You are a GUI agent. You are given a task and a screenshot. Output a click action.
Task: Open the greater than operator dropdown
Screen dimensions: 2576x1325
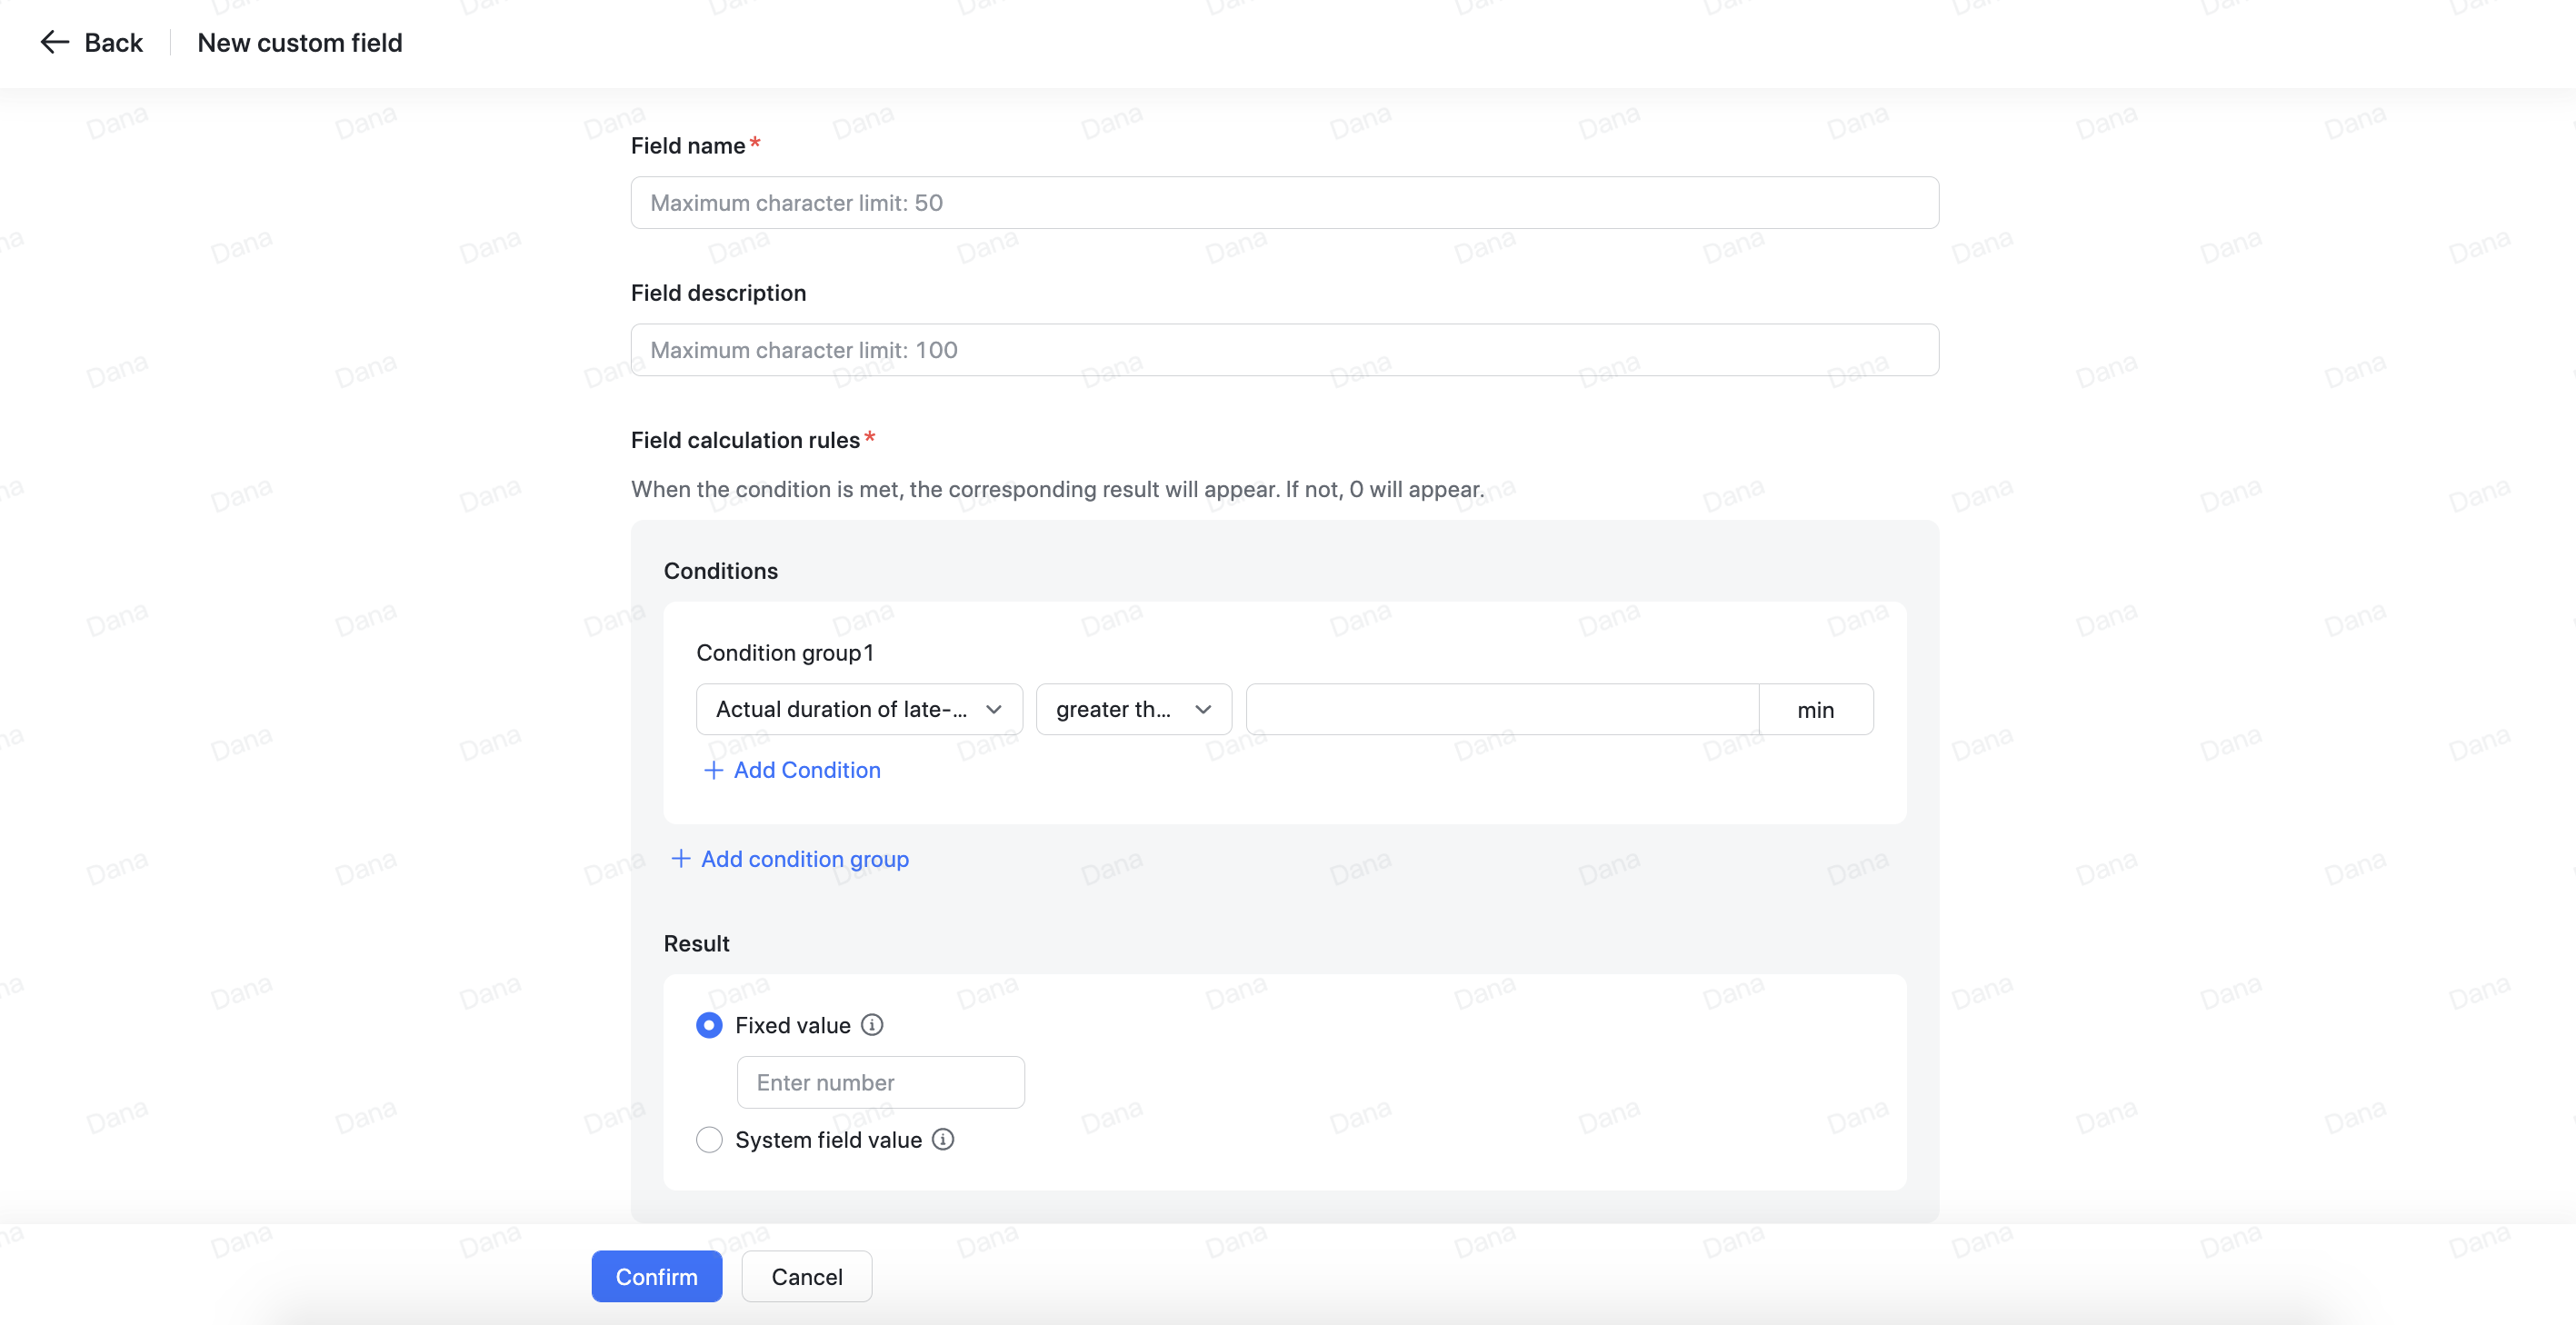[1133, 709]
